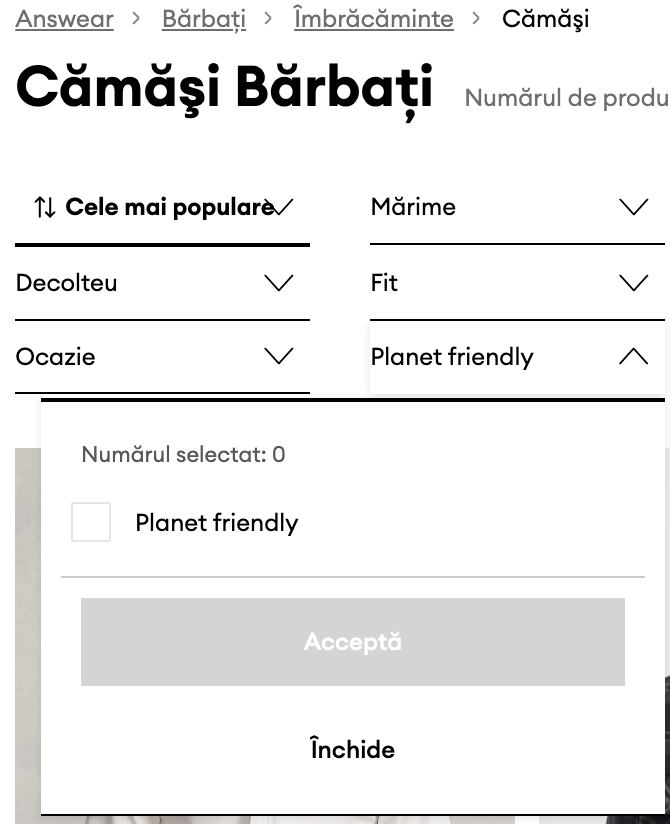Image resolution: width=670 pixels, height=824 pixels.
Task: Open the 'Cele mai populare' sorting options
Action: pyautogui.click(x=168, y=206)
